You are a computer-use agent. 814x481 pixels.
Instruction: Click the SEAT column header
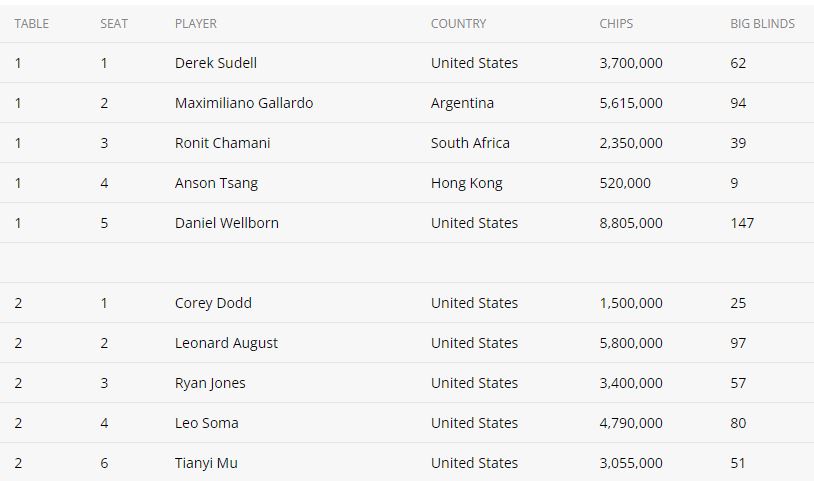click(114, 24)
